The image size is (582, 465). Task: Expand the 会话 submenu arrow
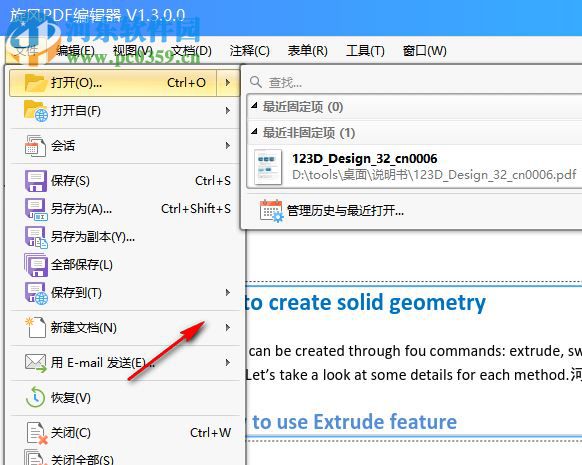pyautogui.click(x=228, y=145)
